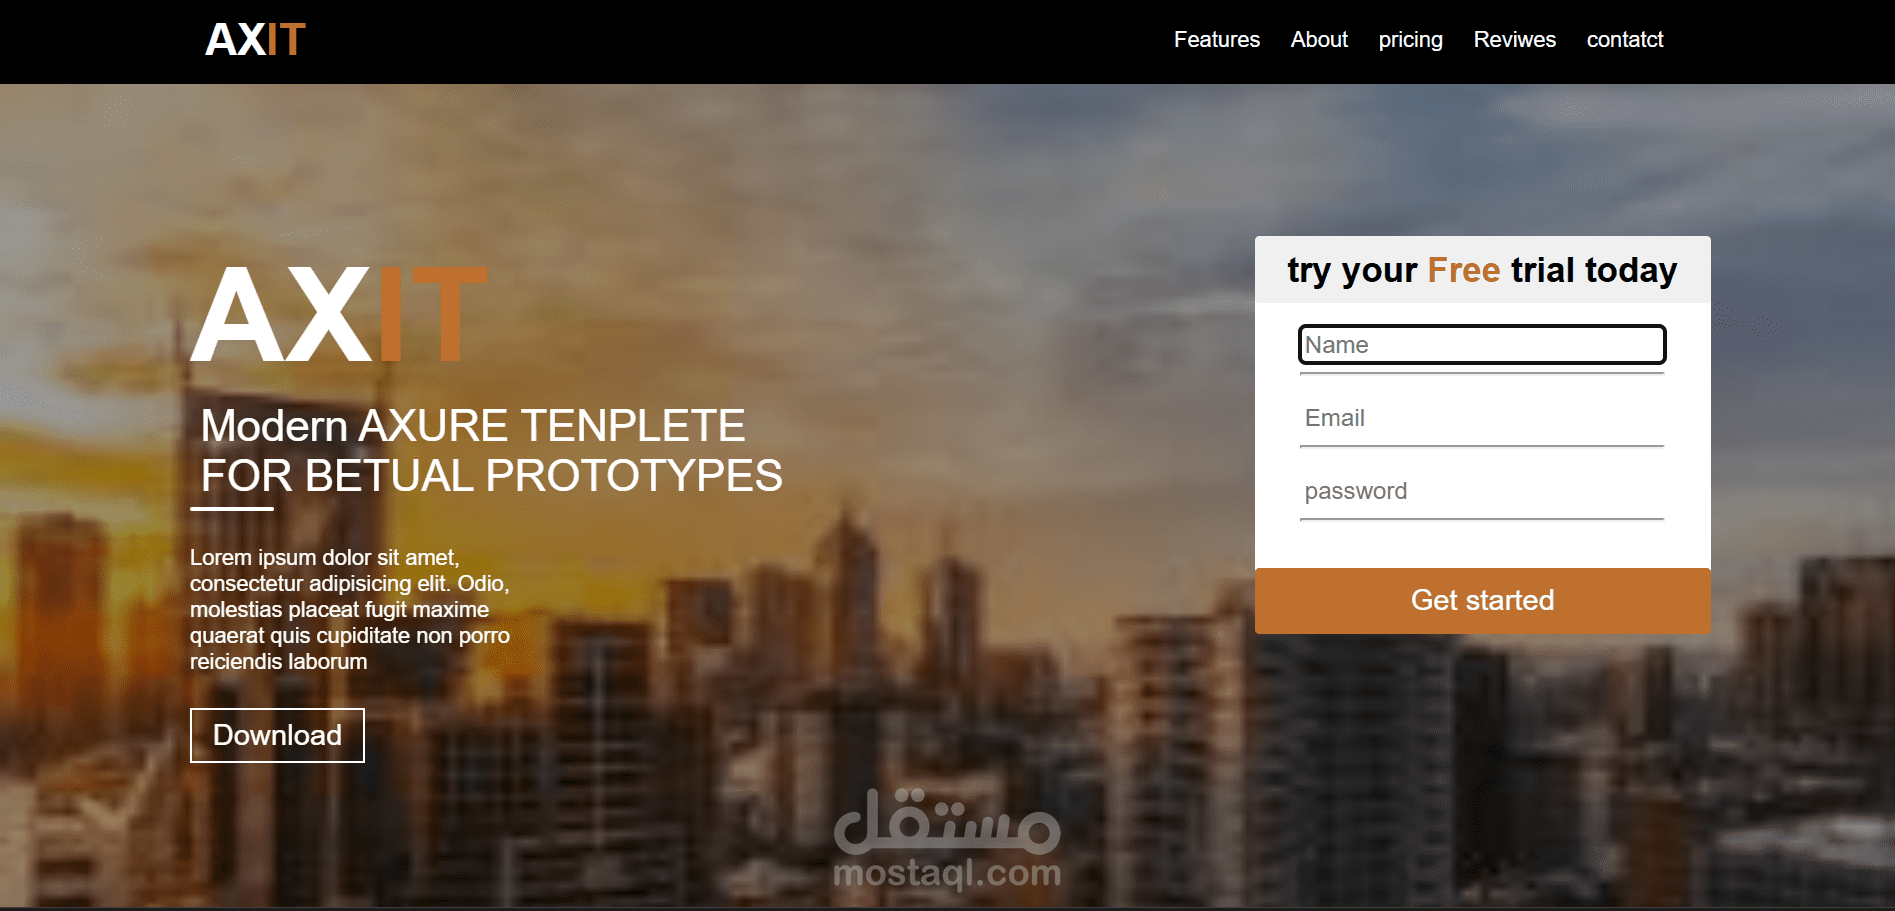
Task: Select the Reviwes nav link
Action: (1514, 40)
